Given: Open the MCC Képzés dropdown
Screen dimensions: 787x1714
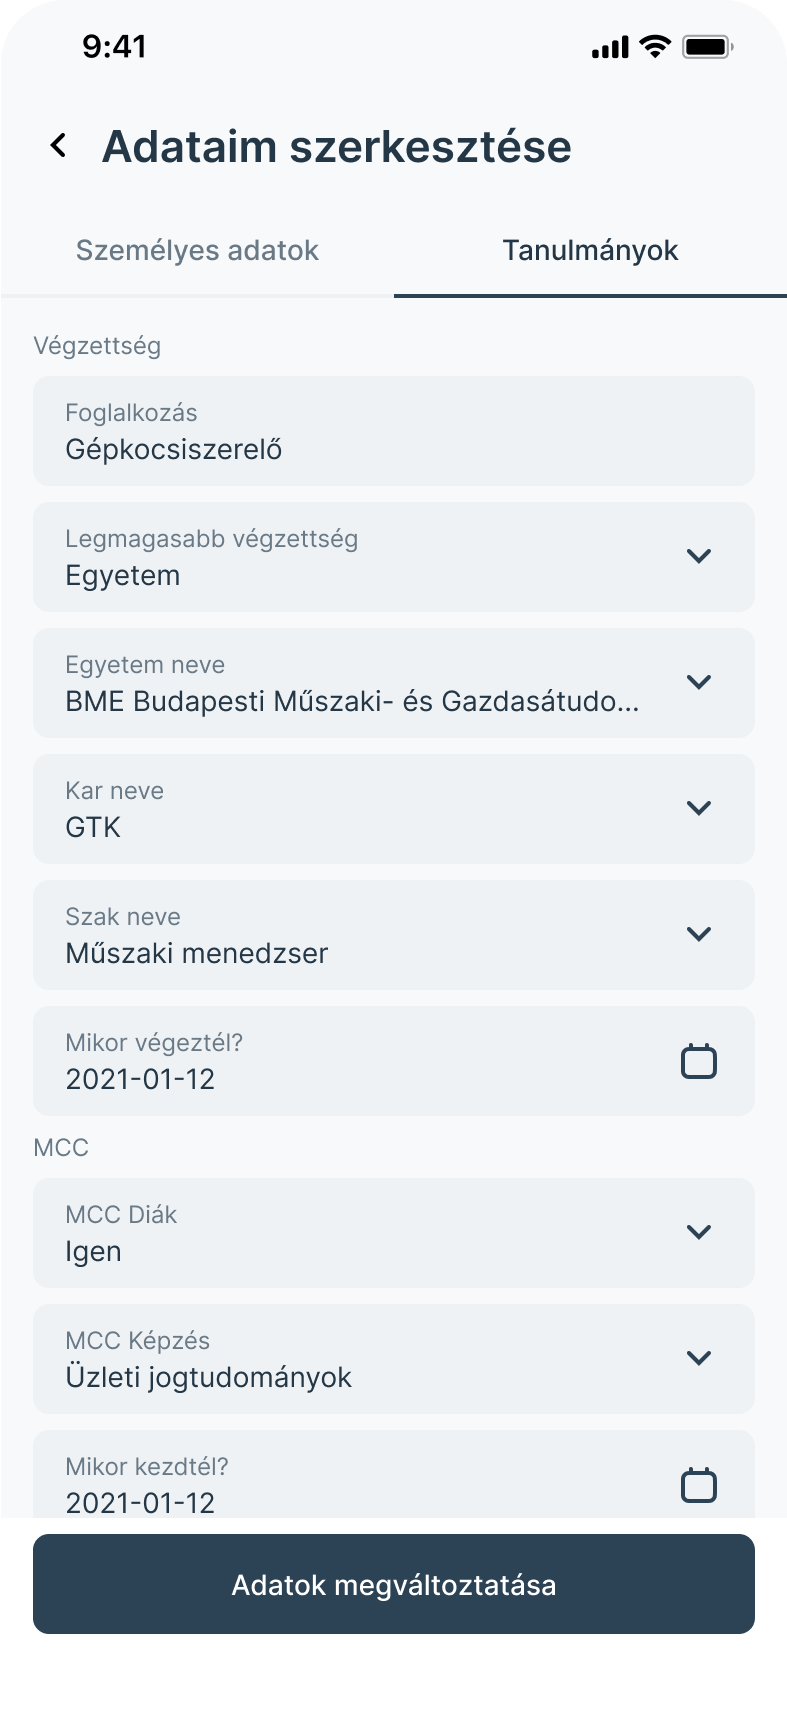Looking at the screenshot, I should coord(699,1358).
